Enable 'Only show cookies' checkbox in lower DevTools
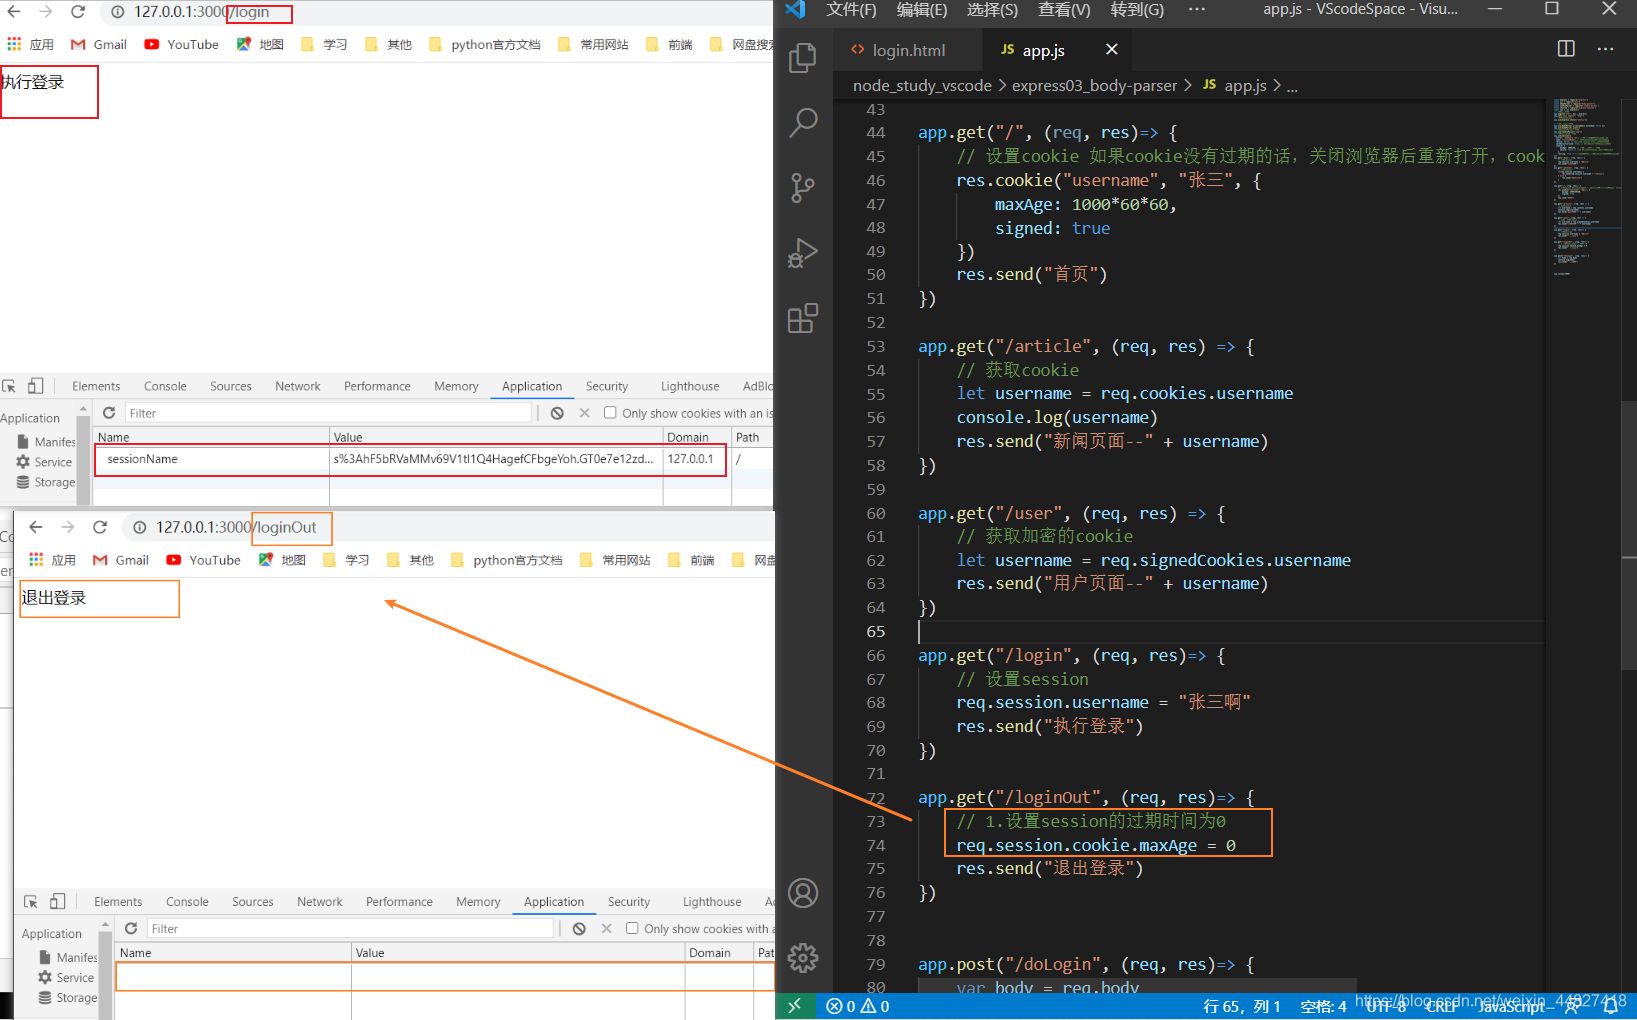This screenshot has height=1020, width=1637. 632,929
